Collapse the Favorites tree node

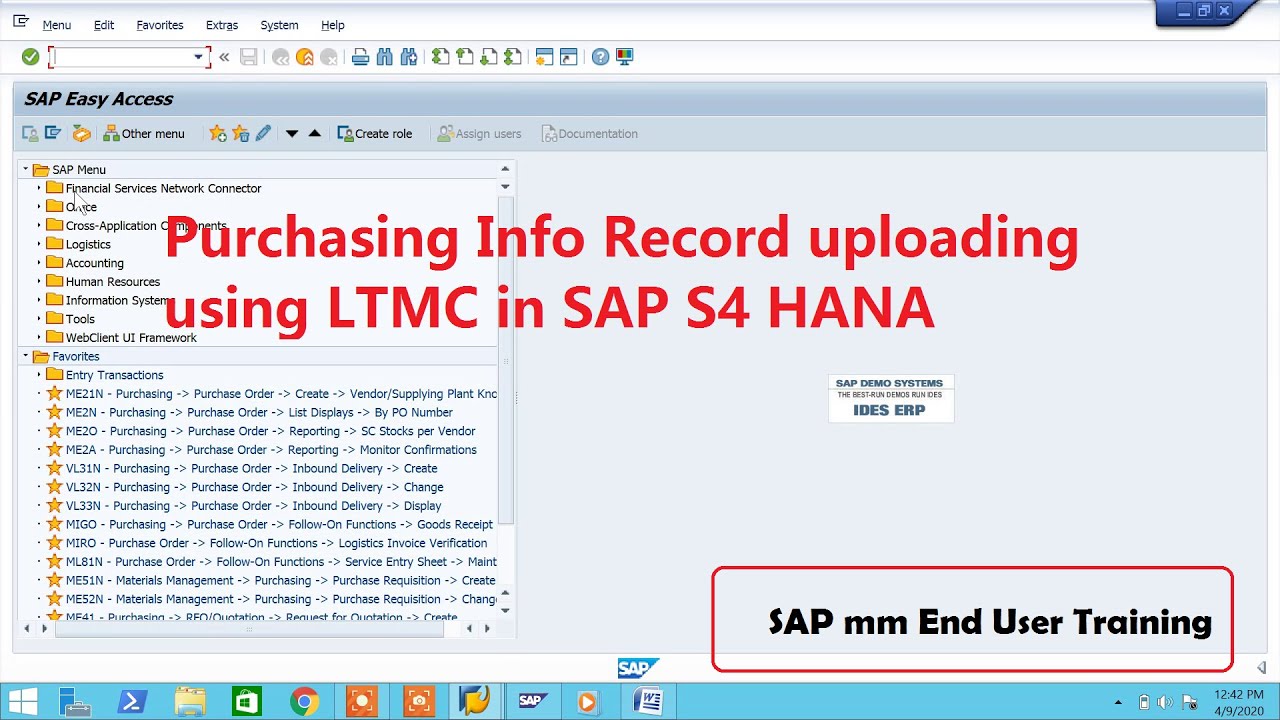26,356
